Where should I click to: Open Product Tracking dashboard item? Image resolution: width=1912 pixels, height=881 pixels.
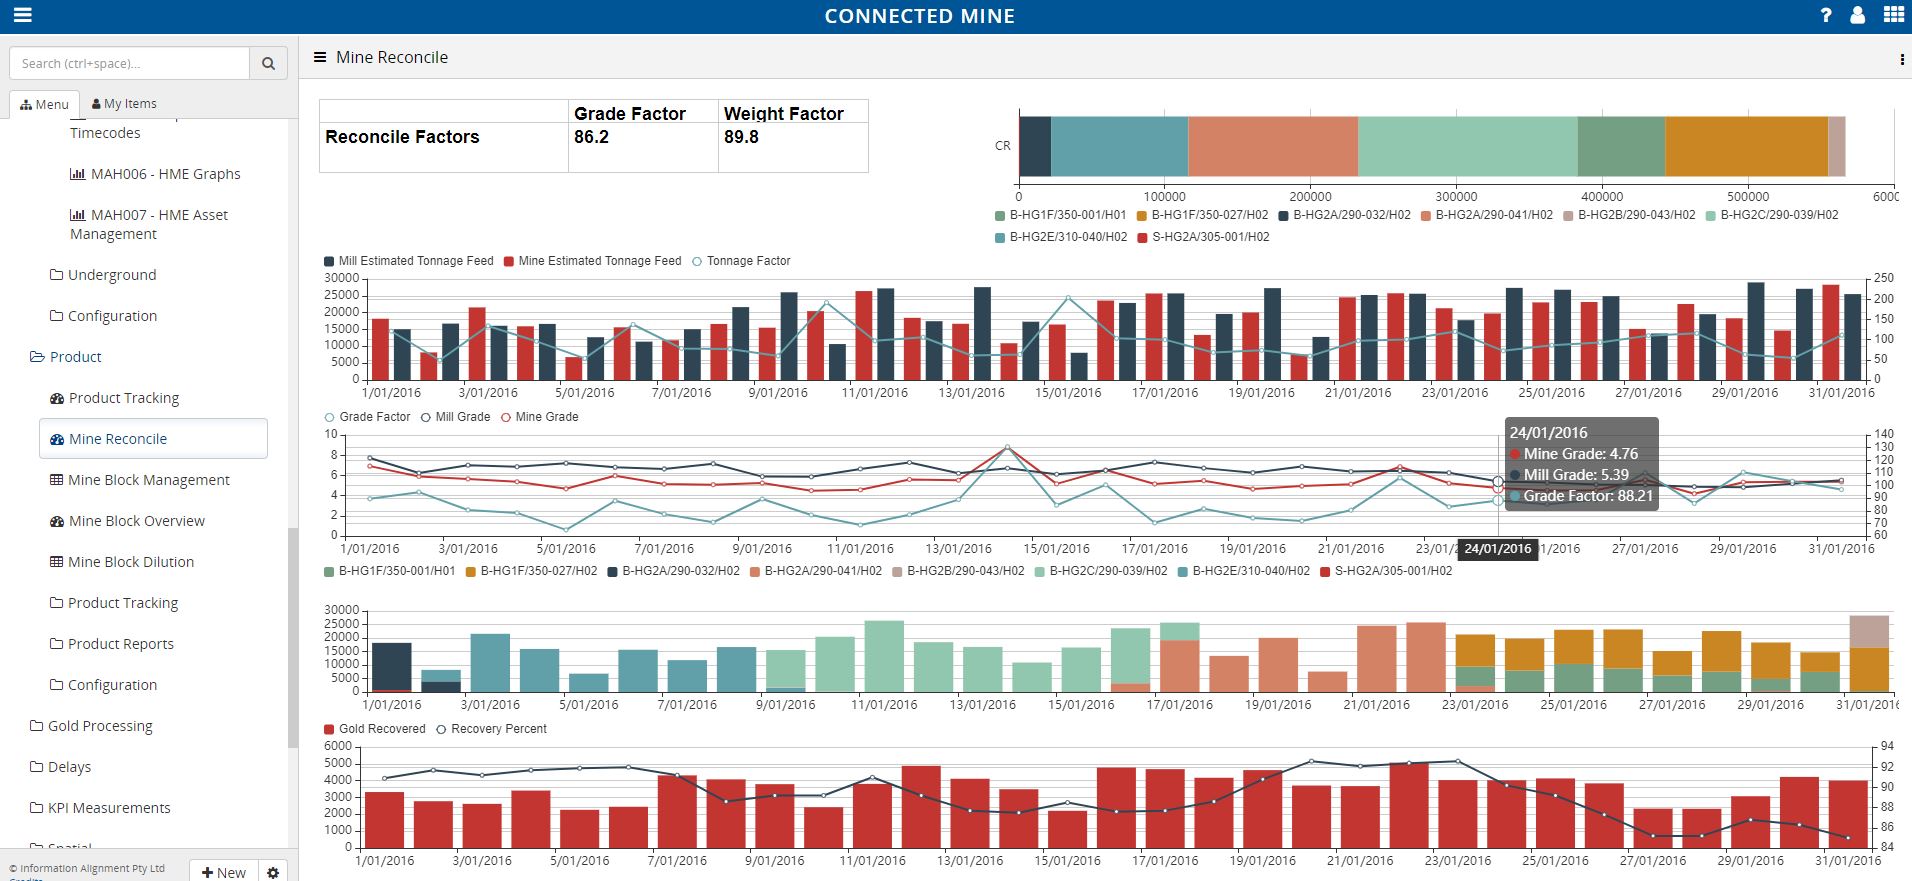114,398
